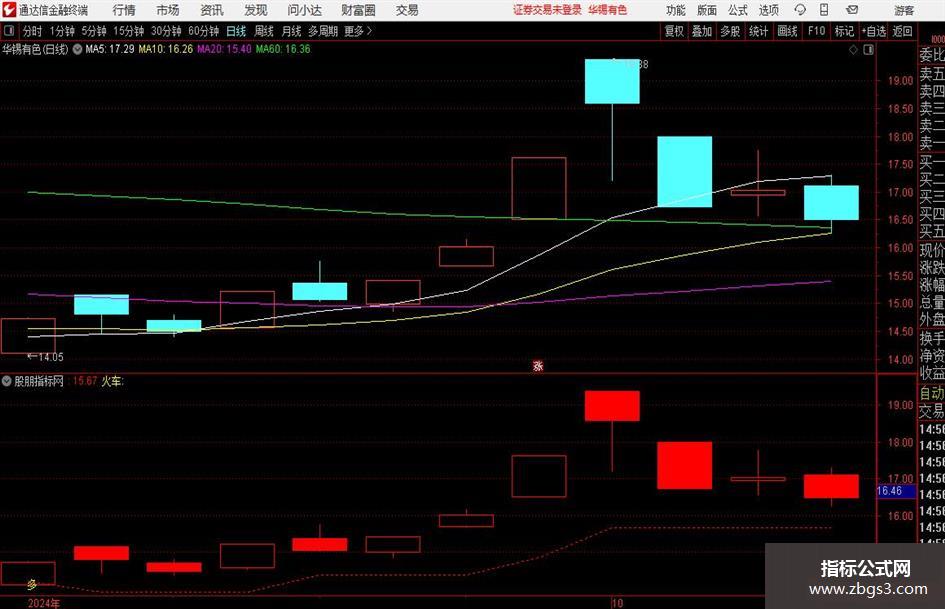945x609 pixels.
Task: Click the 标记 mark button
Action: (844, 31)
